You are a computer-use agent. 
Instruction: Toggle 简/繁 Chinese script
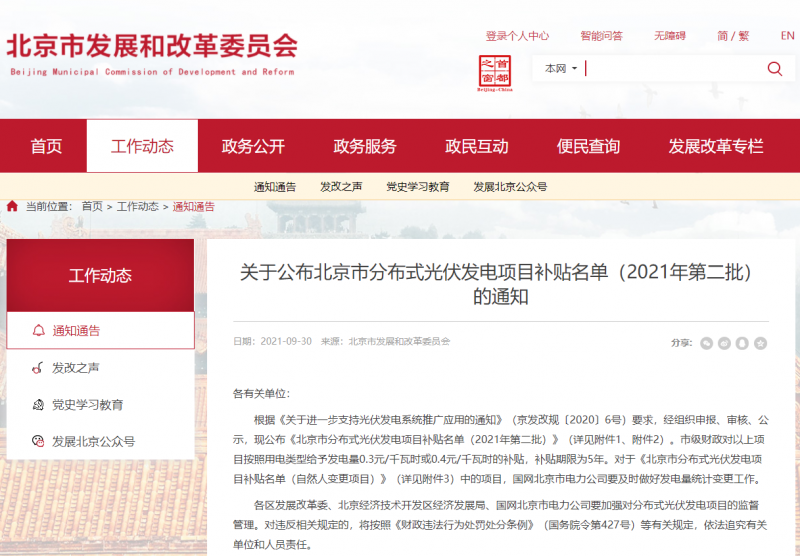(x=732, y=36)
